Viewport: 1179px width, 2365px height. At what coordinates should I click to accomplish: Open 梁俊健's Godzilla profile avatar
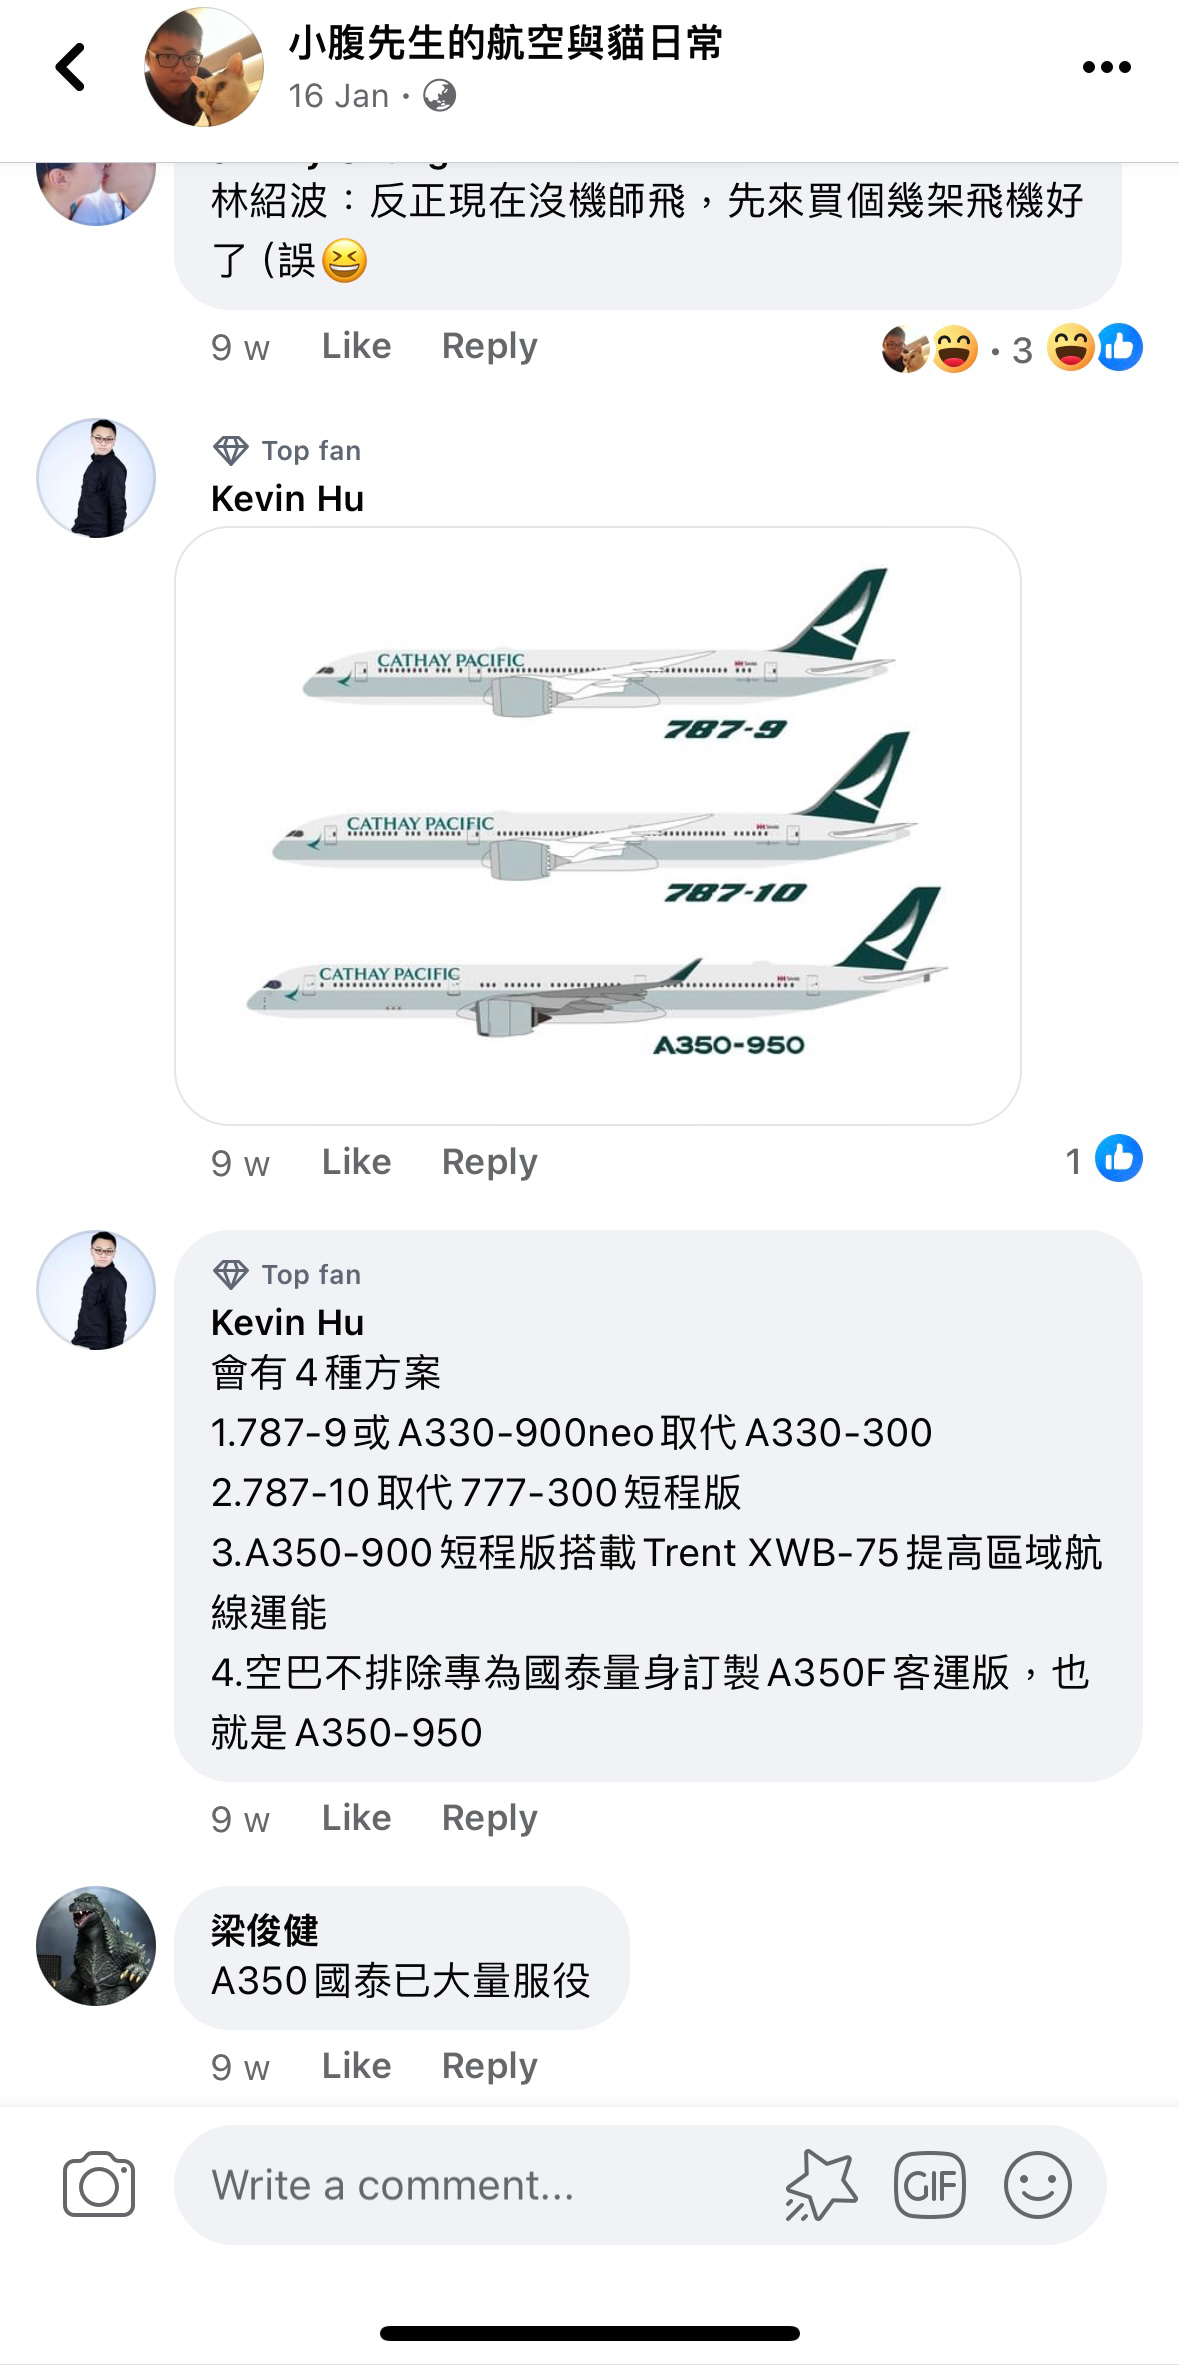pyautogui.click(x=96, y=1946)
